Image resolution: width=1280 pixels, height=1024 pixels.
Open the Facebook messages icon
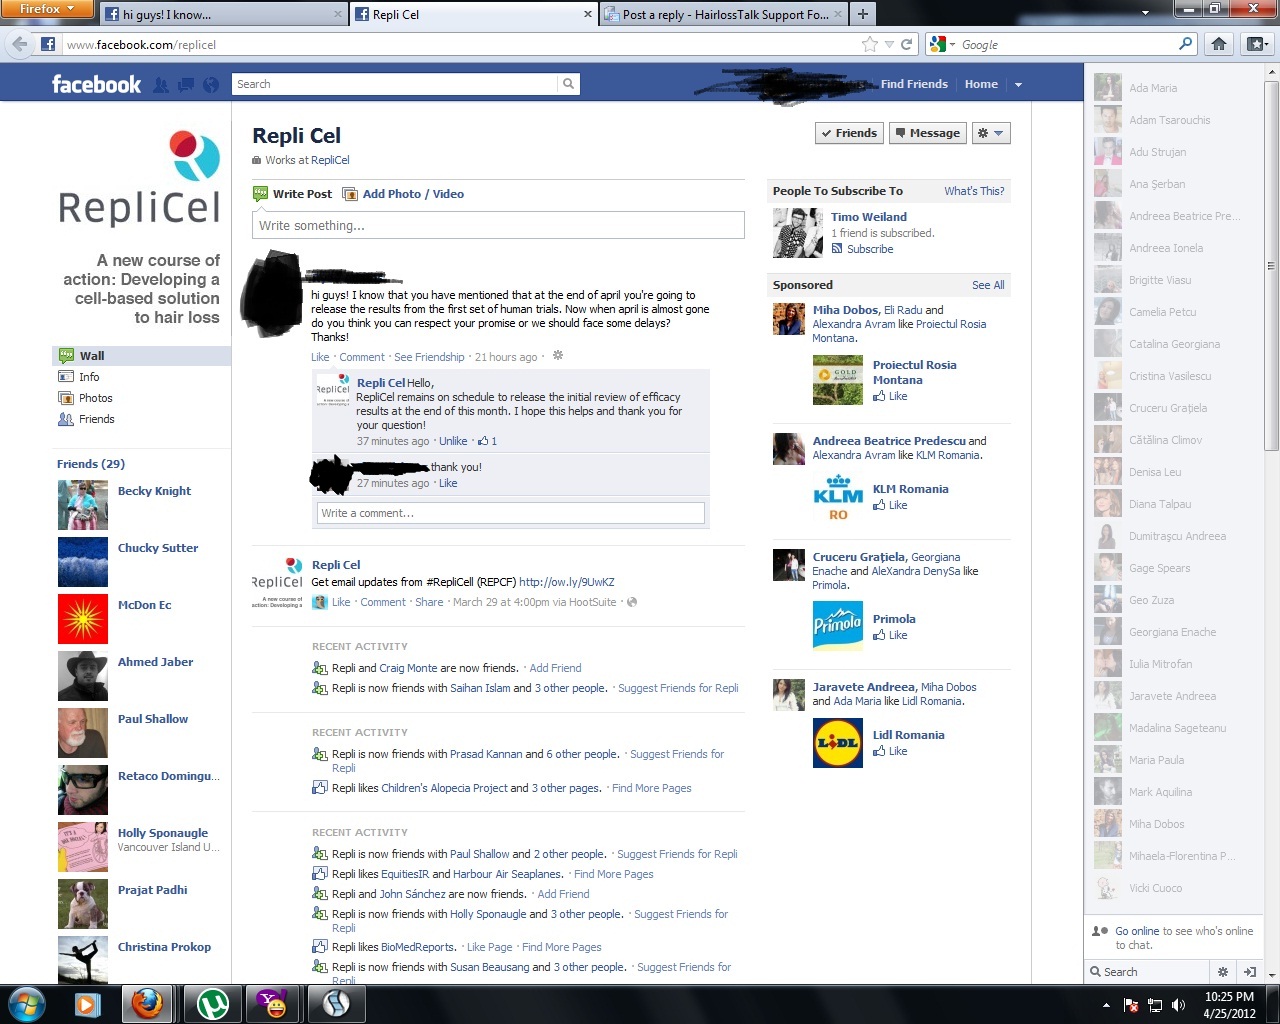[186, 85]
